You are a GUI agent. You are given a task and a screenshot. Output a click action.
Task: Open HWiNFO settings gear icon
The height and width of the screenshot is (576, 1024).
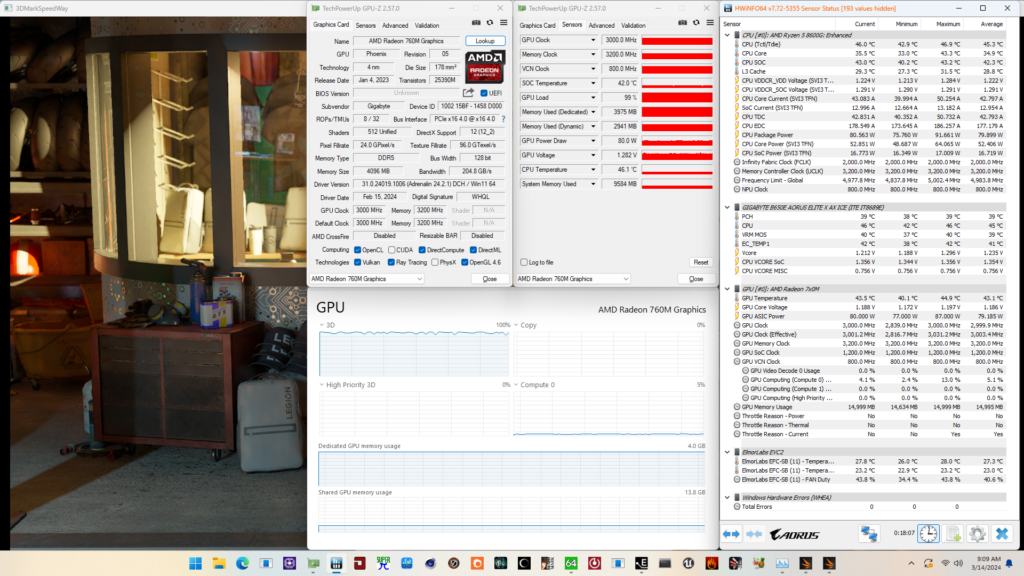(977, 534)
